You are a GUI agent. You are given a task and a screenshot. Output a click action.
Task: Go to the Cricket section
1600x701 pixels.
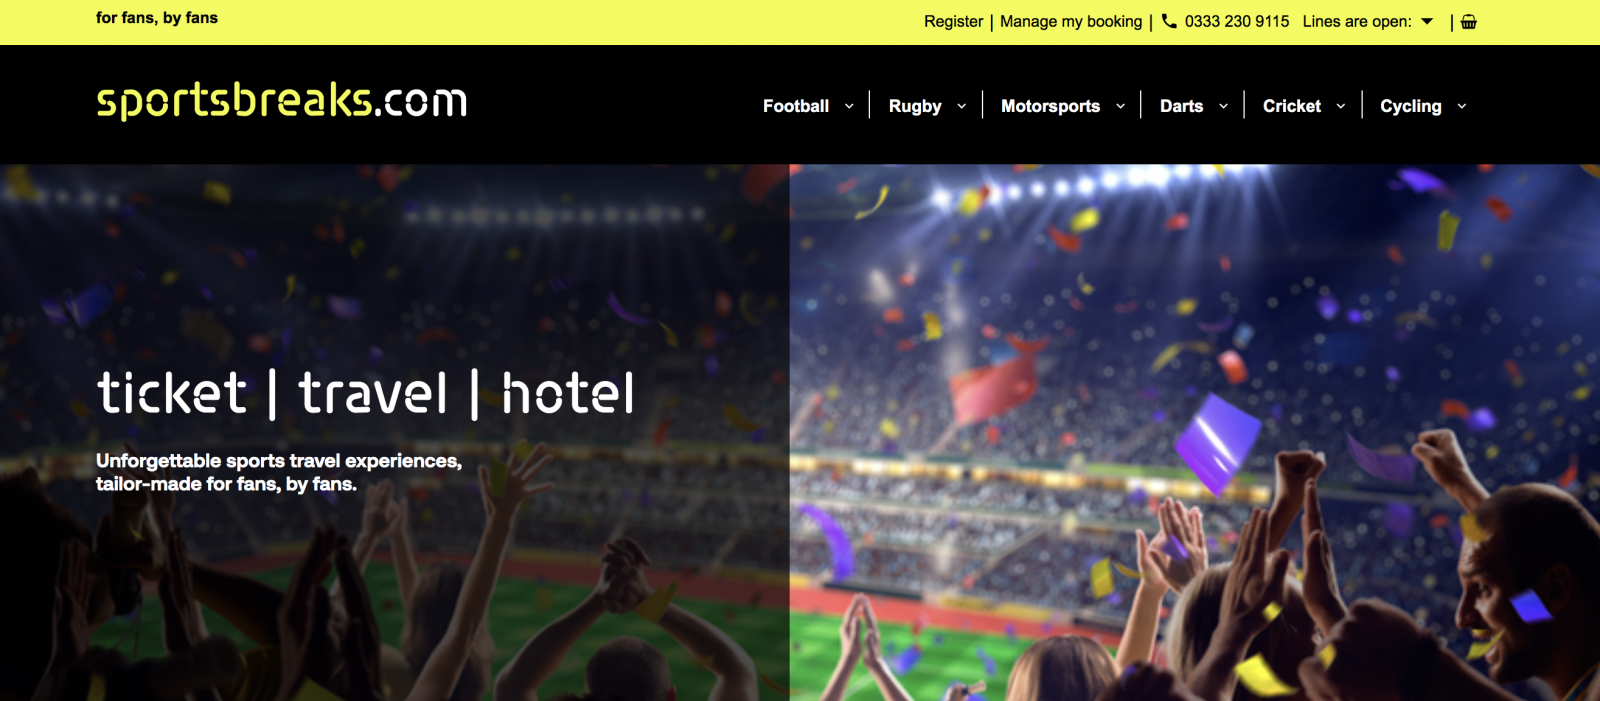click(x=1292, y=106)
